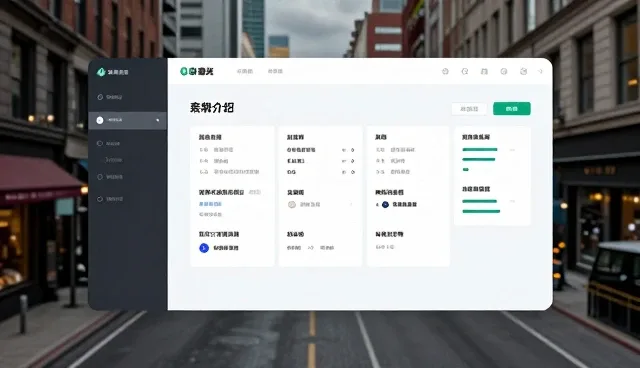The width and height of the screenshot is (640, 368).
Task: Click the white outlined button beside the green button
Action: coord(469,109)
